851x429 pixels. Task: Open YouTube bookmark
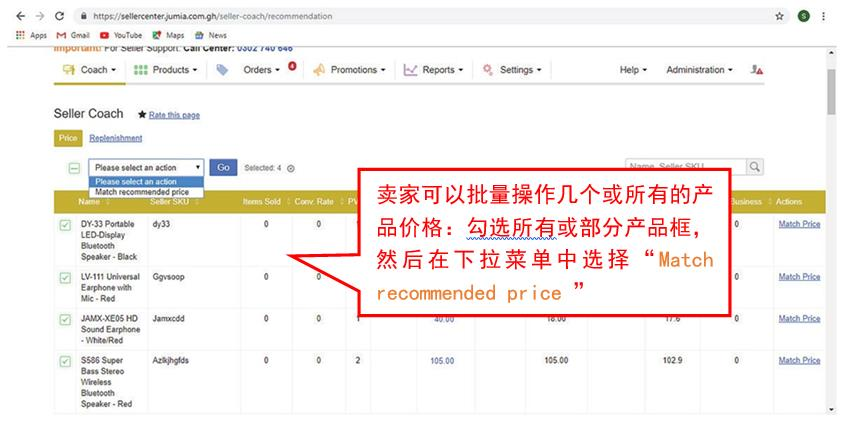pos(121,35)
